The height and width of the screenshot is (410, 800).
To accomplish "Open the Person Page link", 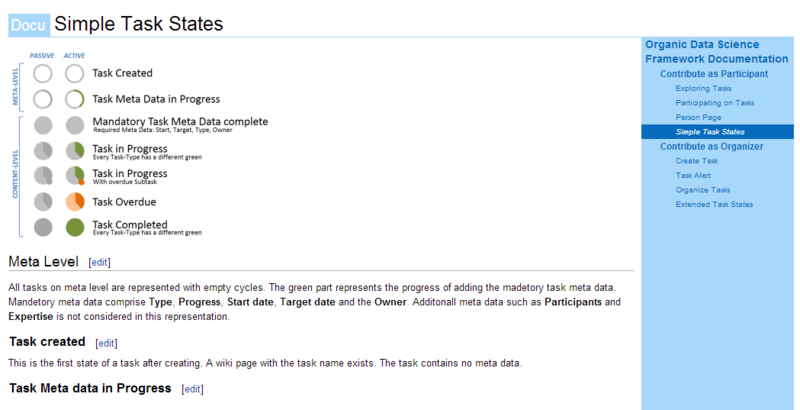I will (x=698, y=117).
